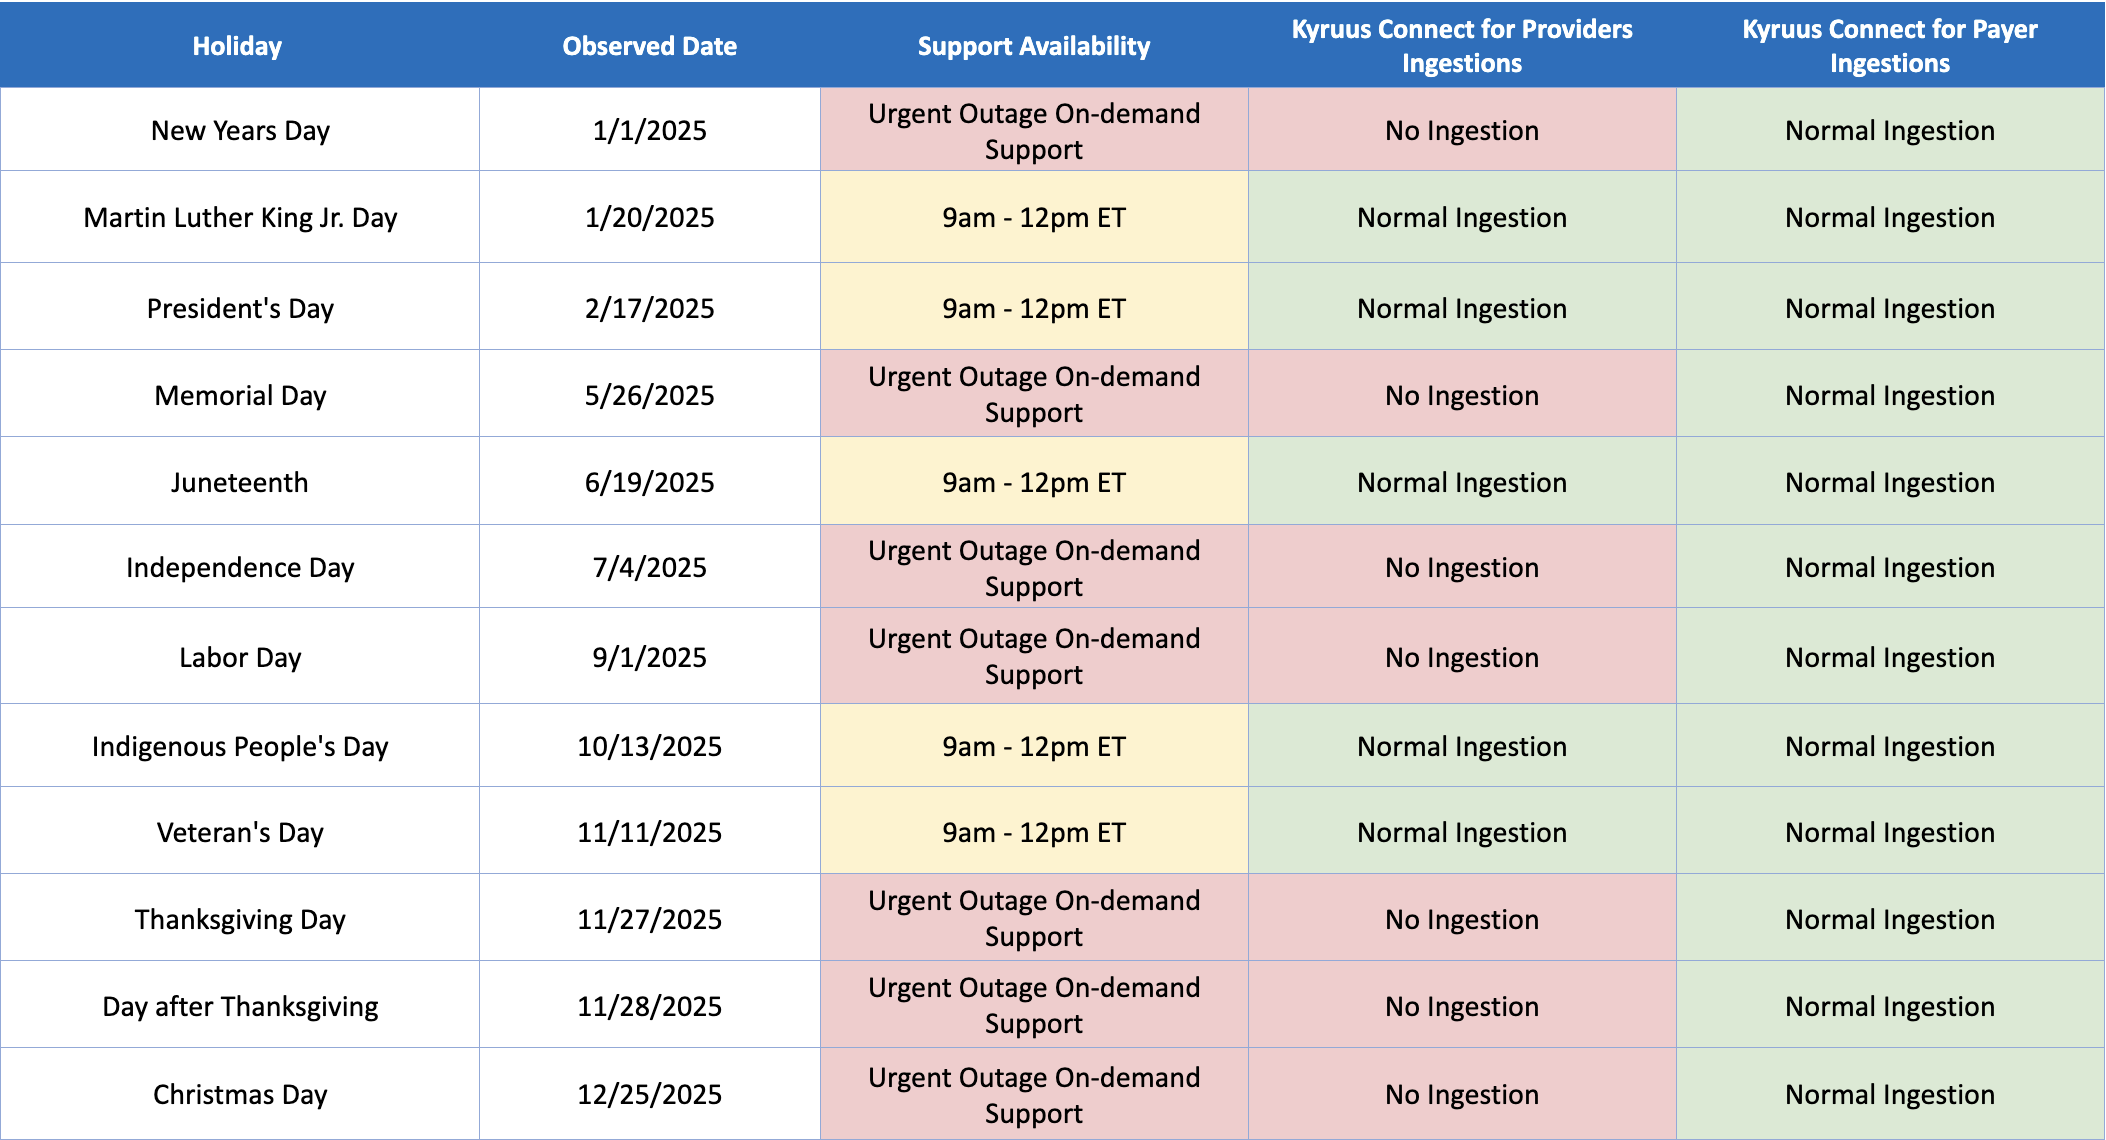Click Martin Luther King Jr. Day cell
This screenshot has width=2106, height=1140.
239,217
